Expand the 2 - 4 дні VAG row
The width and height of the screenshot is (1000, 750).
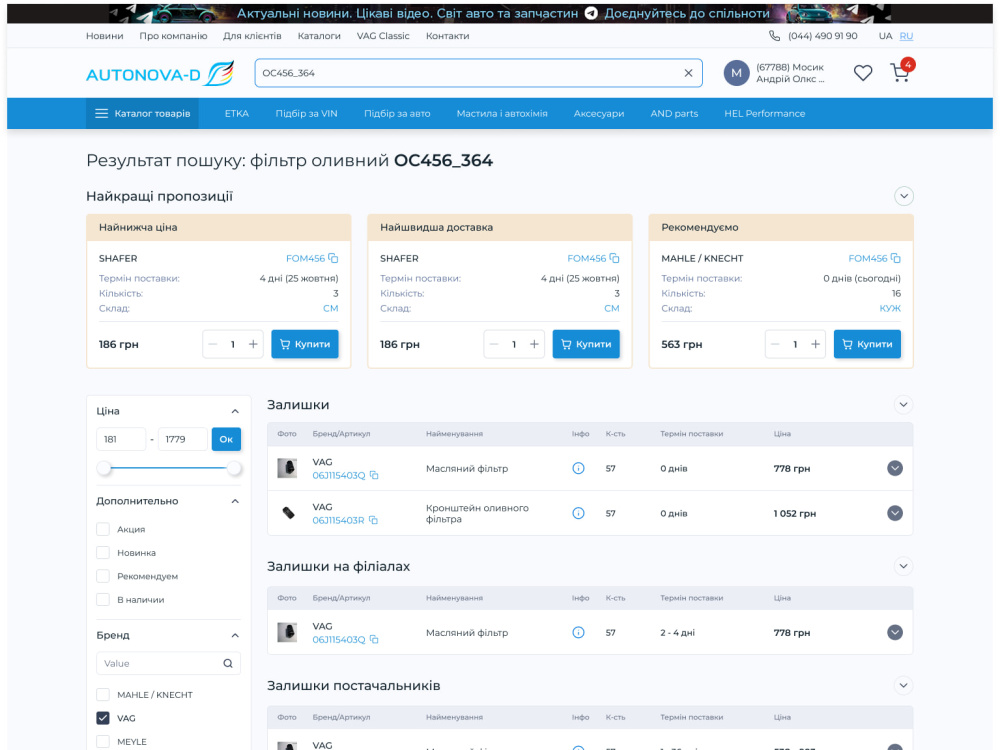pyautogui.click(x=895, y=633)
